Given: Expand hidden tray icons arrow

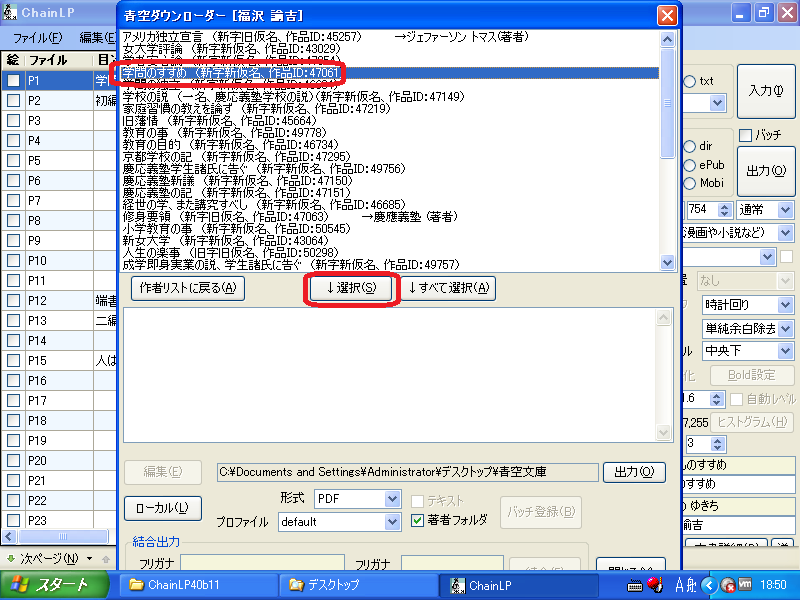Looking at the screenshot, I should point(709,585).
